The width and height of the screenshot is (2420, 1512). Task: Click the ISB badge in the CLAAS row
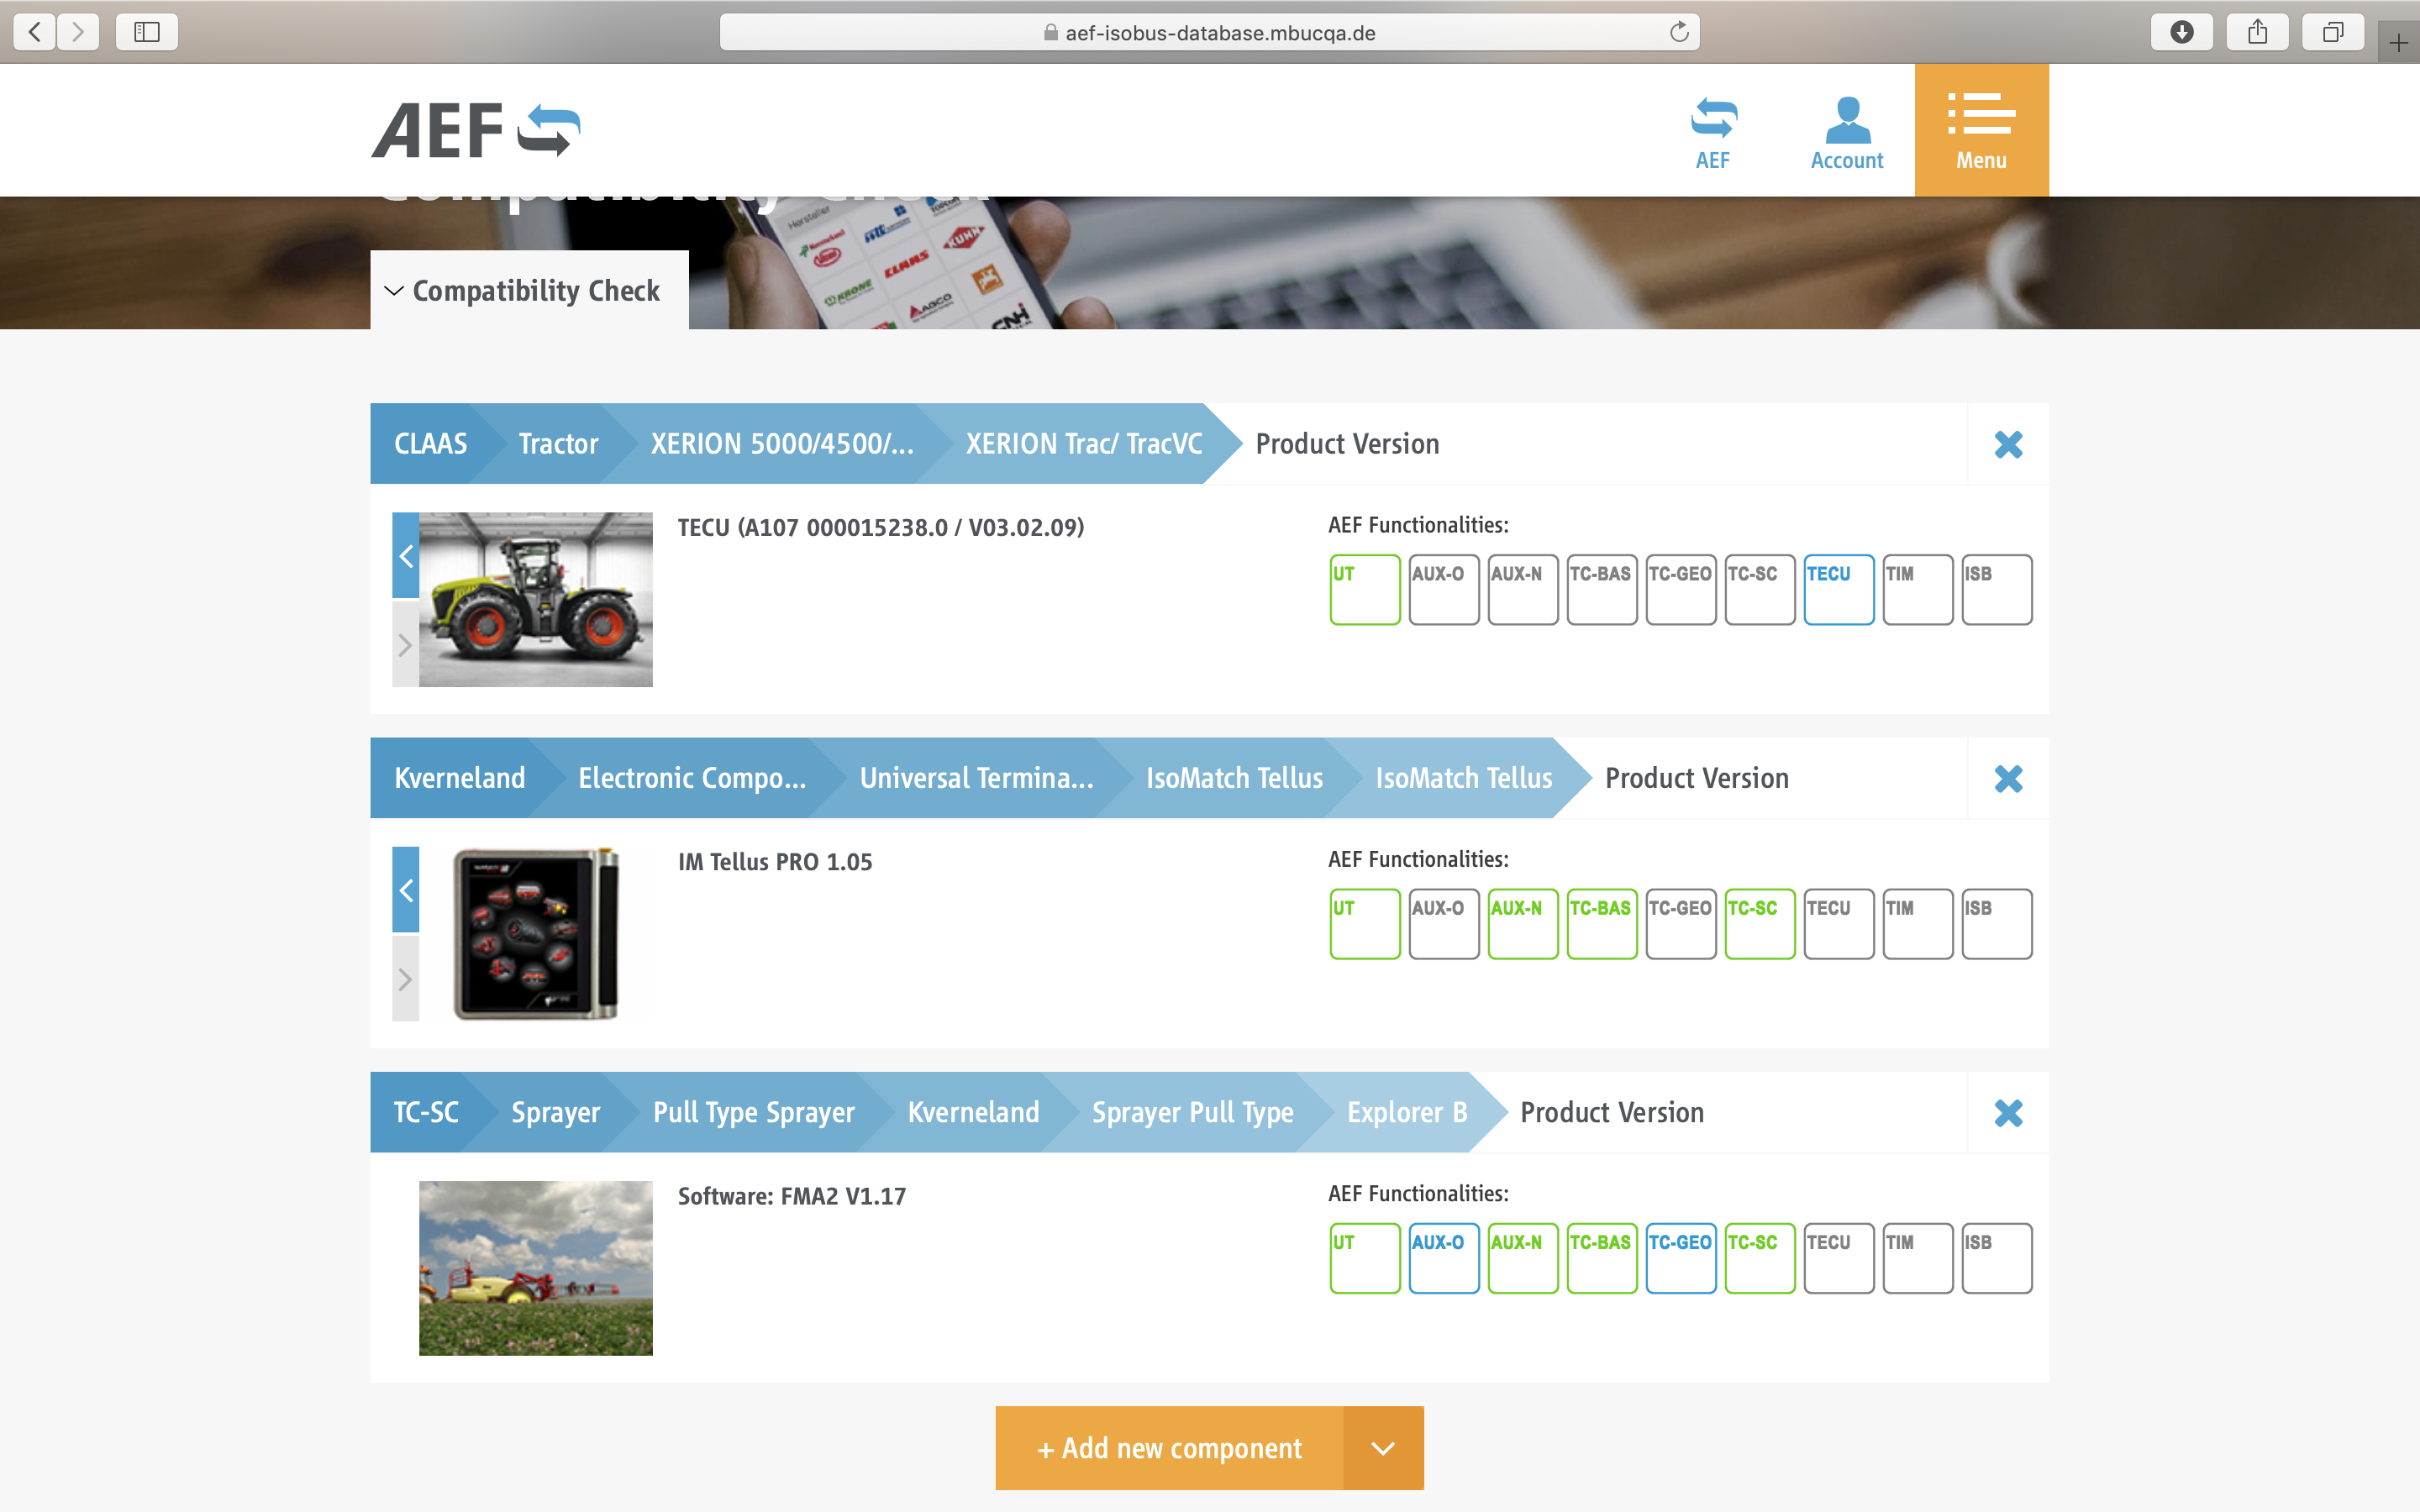1997,590
